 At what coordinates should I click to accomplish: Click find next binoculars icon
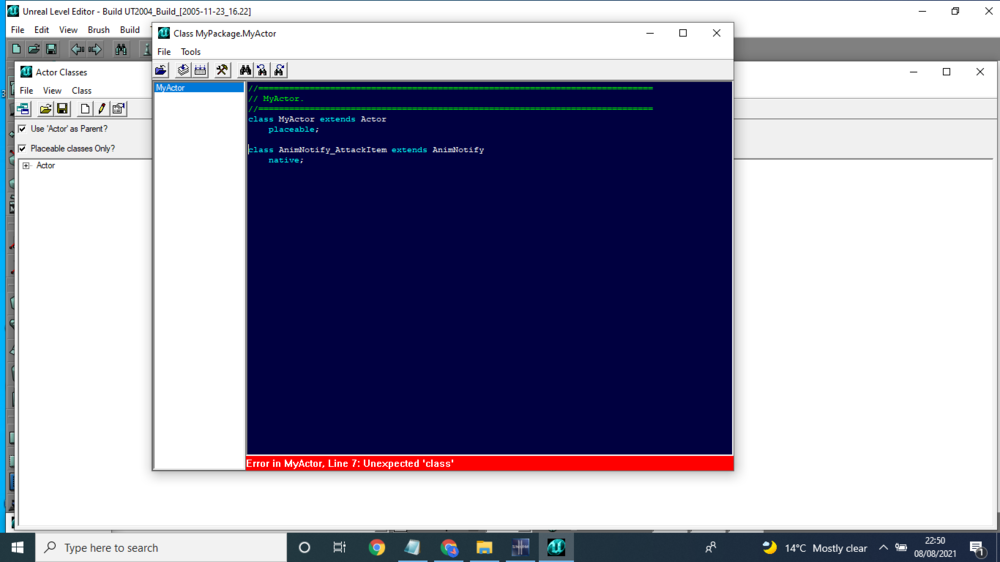pyautogui.click(x=279, y=70)
